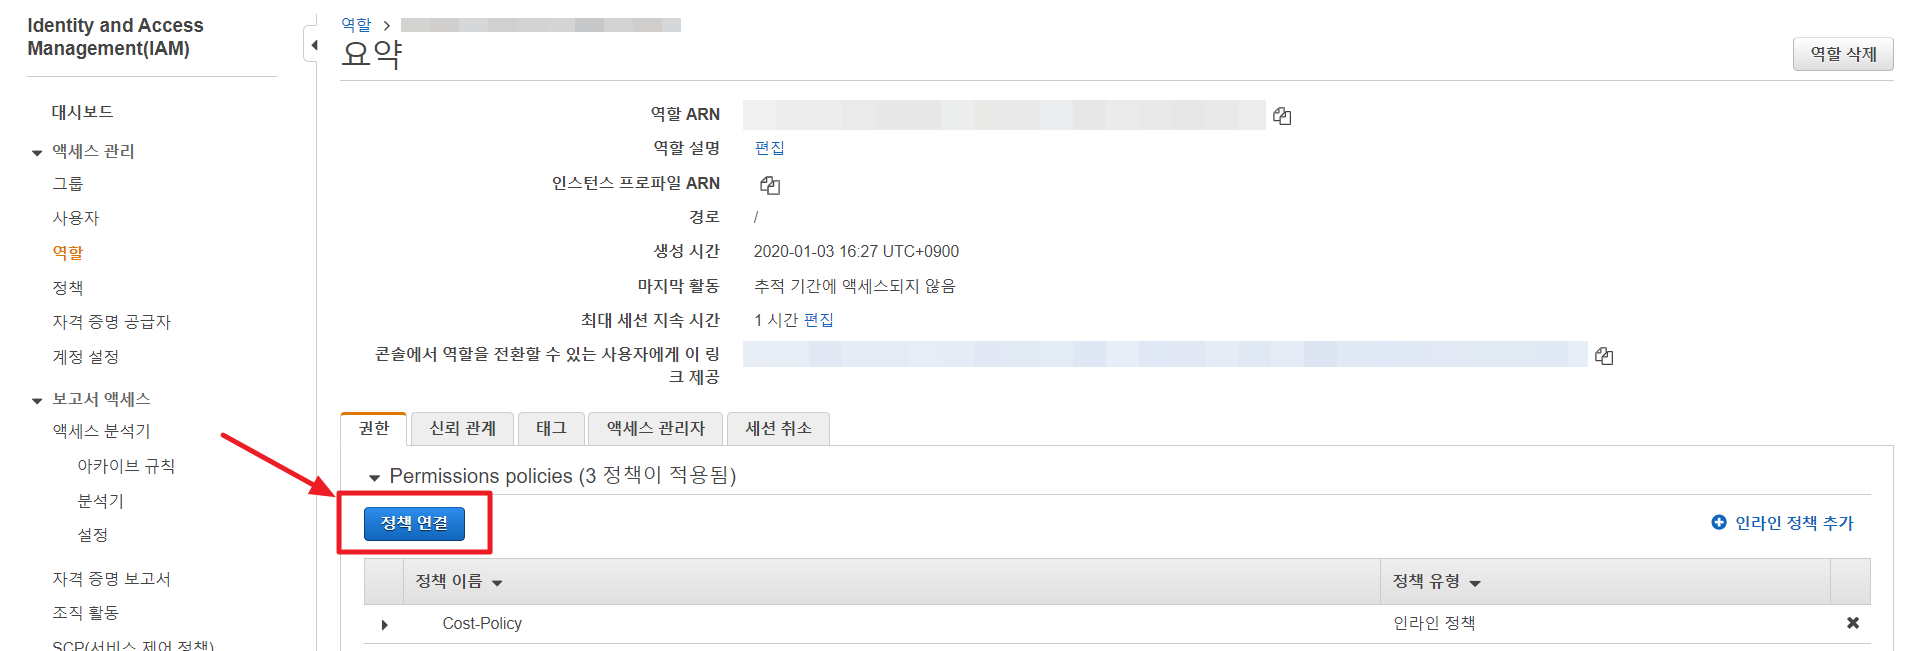
Task: Collapse the IAM side navigation panel
Action: tap(313, 45)
